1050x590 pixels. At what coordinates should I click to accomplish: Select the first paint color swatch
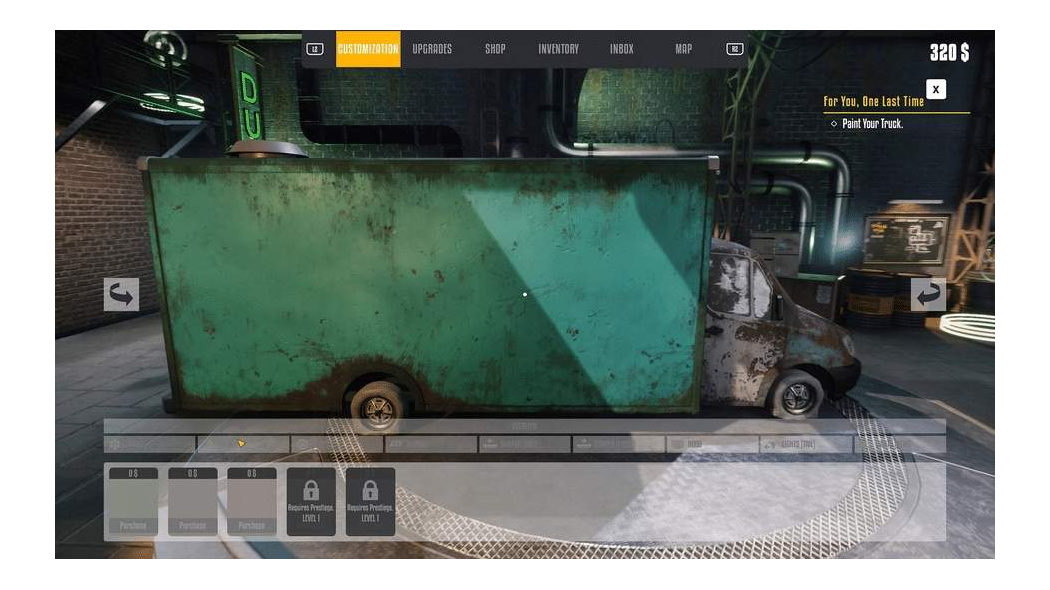[133, 497]
